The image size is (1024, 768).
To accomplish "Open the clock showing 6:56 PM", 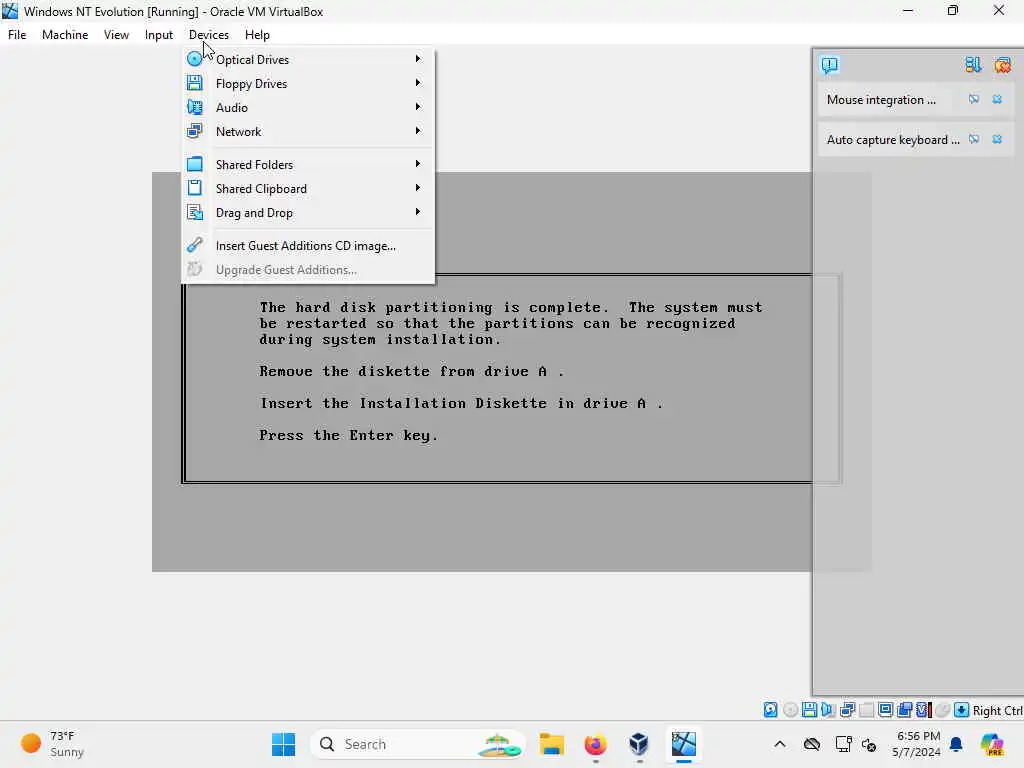I will coord(917,744).
